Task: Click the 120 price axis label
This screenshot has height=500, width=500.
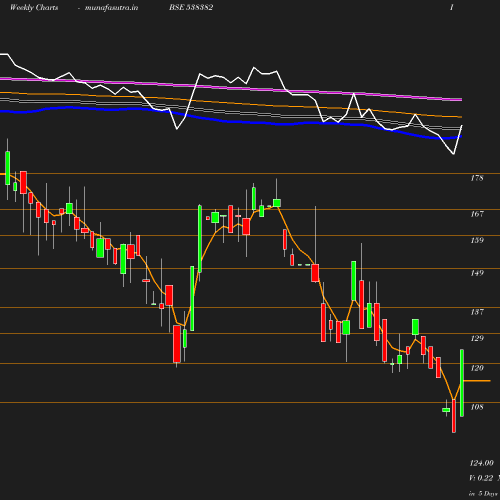Action: [x=477, y=368]
